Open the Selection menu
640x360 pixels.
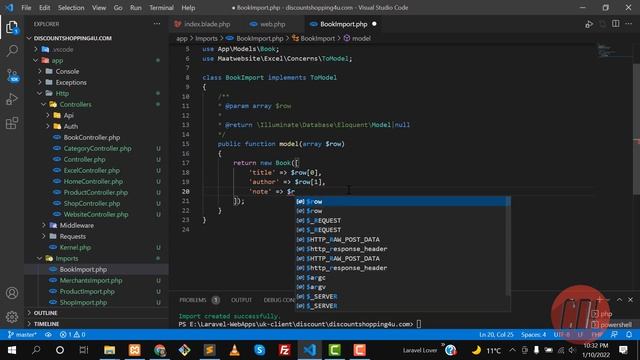pos(71,8)
